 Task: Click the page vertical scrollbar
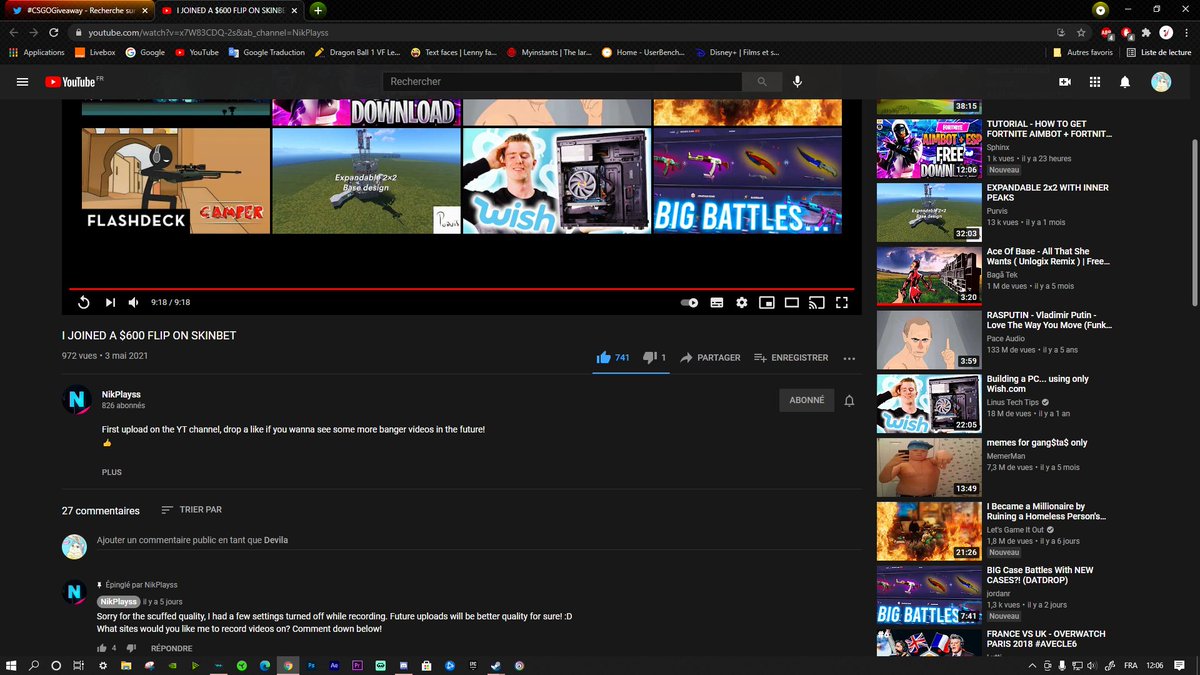[1194, 222]
